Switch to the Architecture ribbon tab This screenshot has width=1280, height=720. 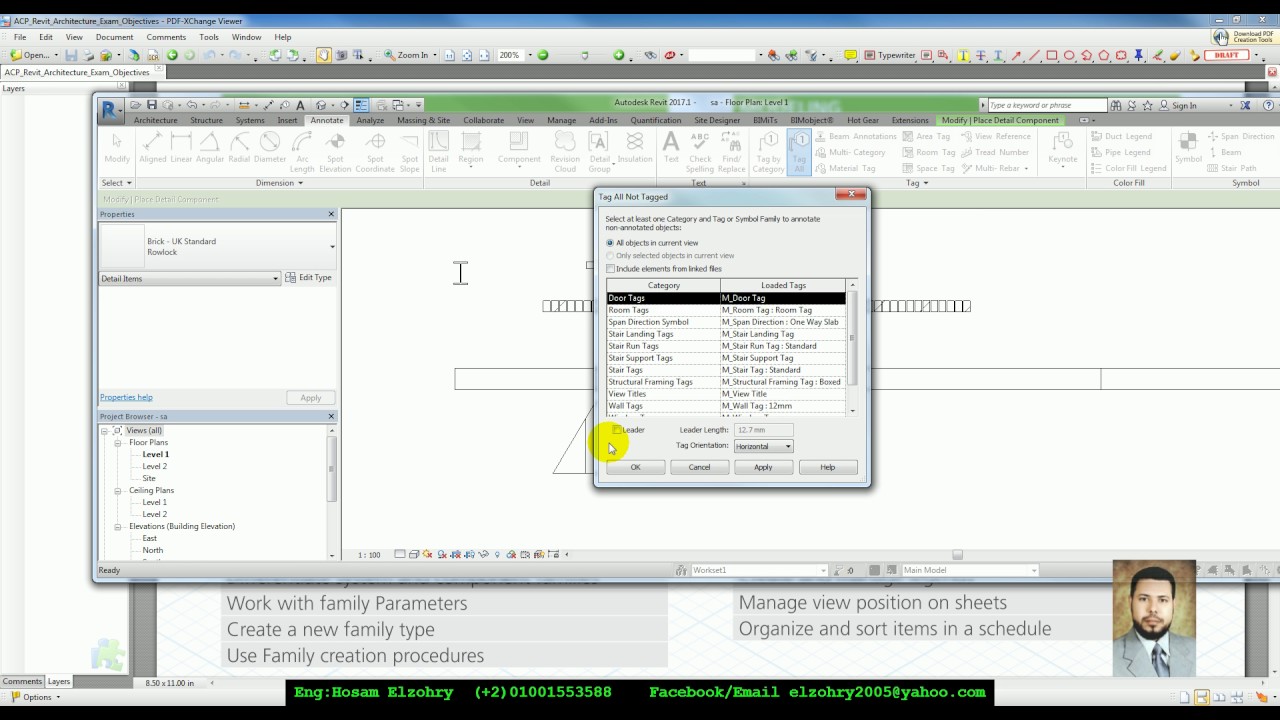click(155, 120)
